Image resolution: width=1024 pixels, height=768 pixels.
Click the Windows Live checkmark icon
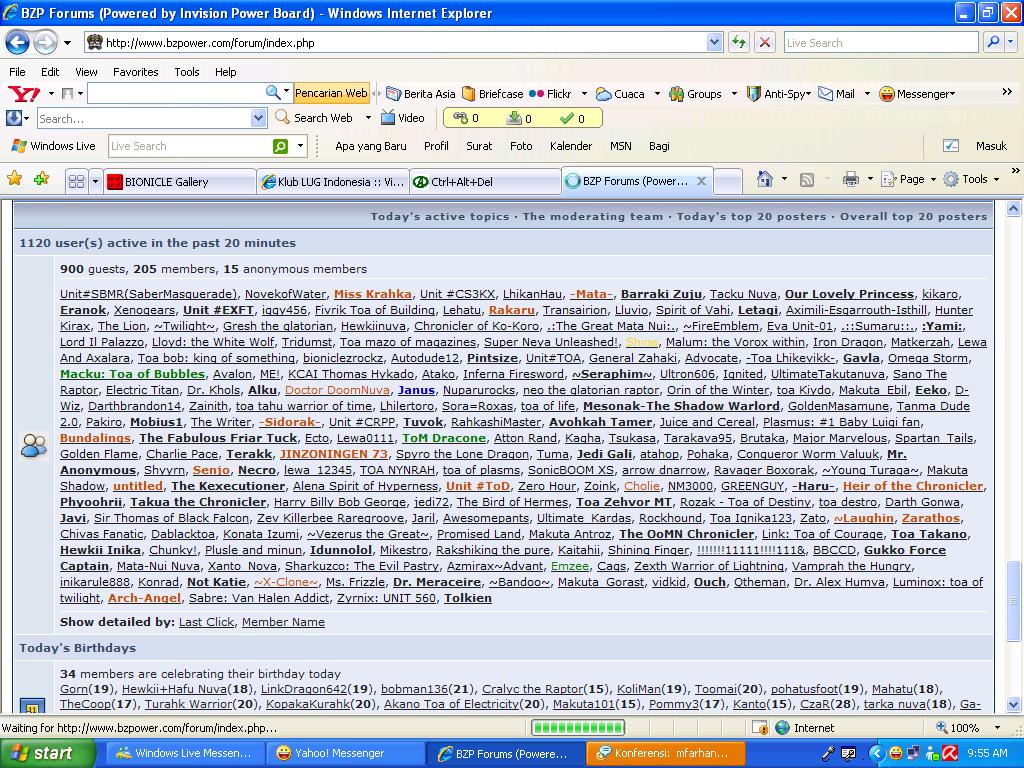[951, 146]
